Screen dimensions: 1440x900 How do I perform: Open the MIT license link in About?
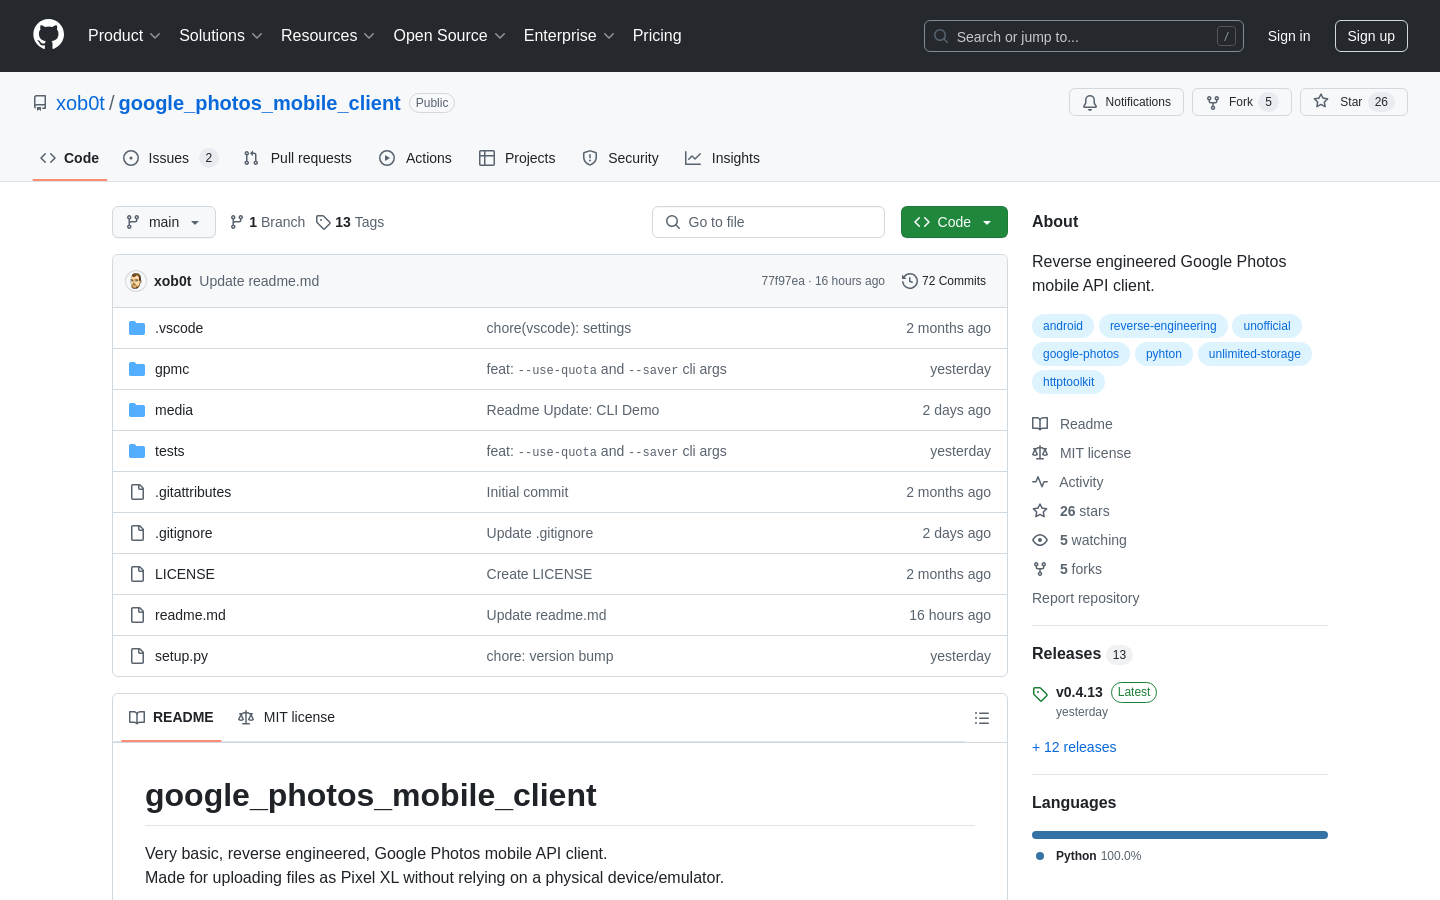(1082, 453)
